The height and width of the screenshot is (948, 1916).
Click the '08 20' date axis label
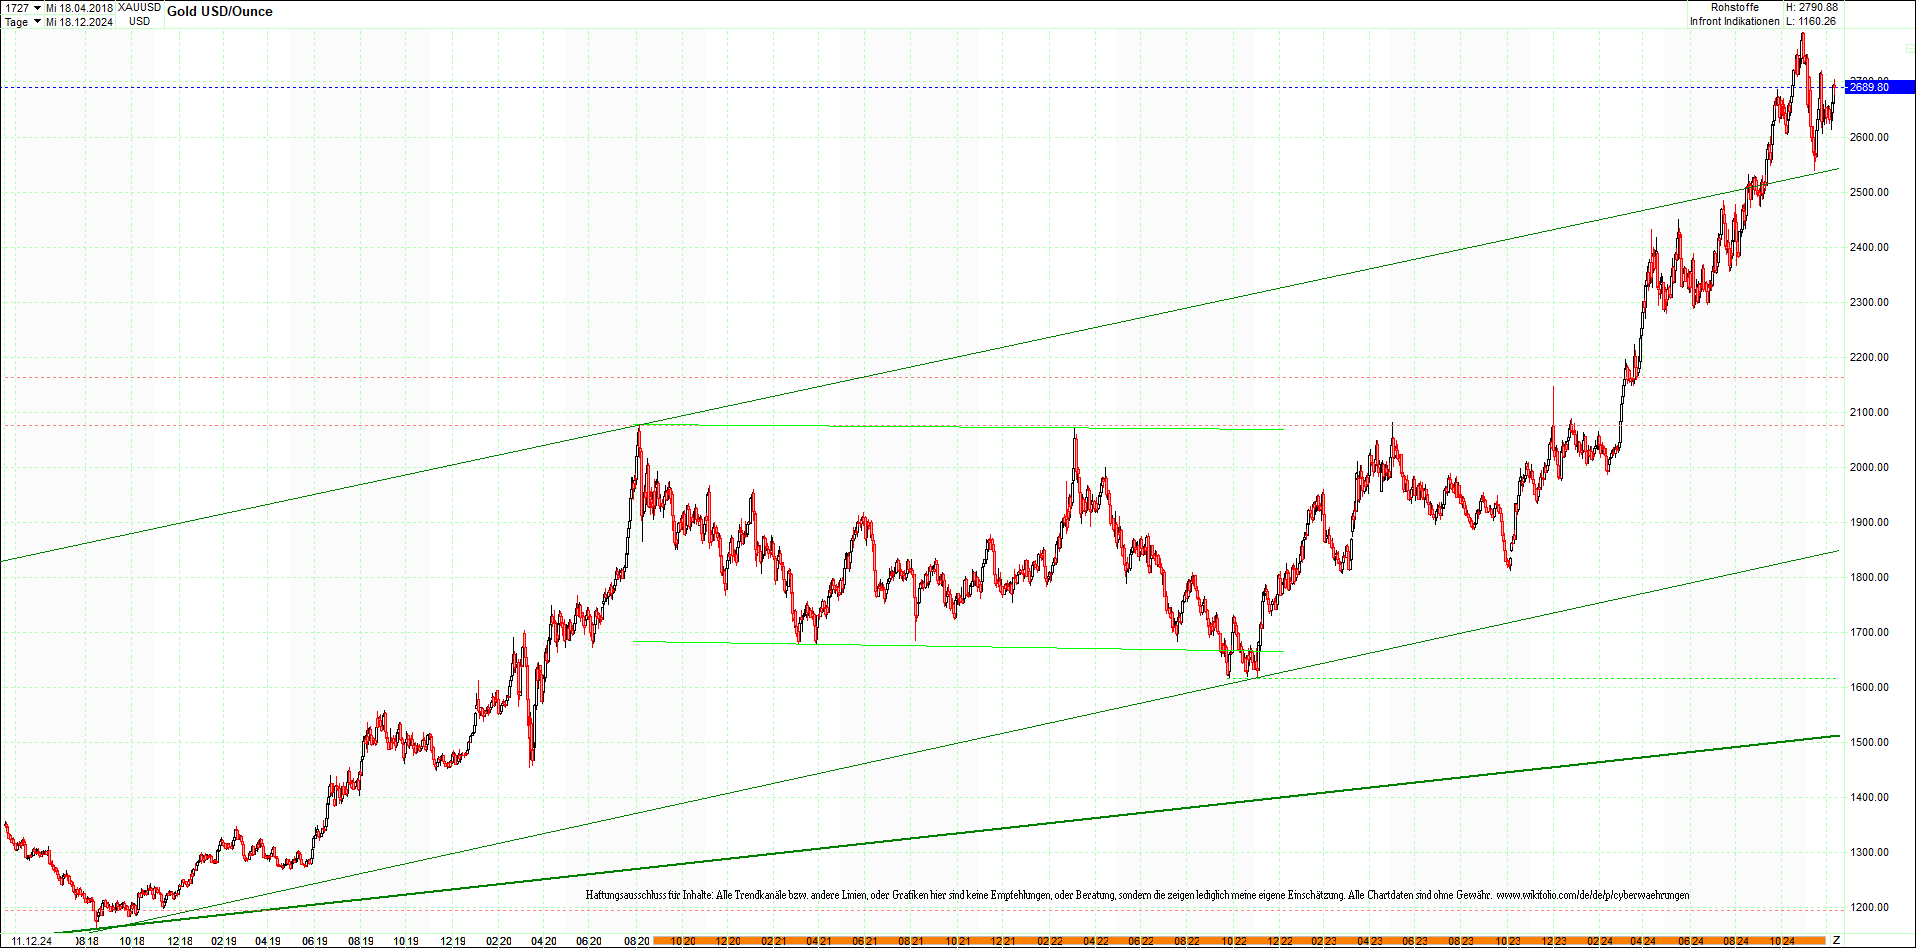click(636, 941)
